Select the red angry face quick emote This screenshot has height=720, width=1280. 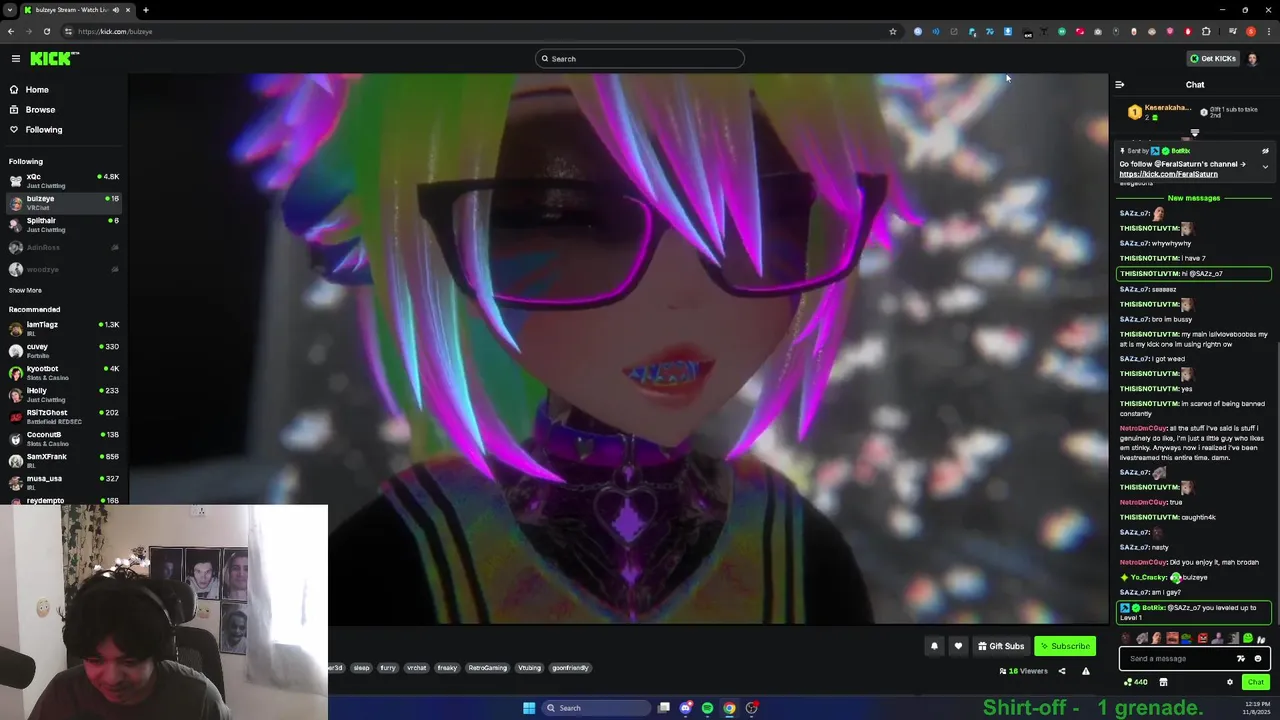tap(1202, 638)
